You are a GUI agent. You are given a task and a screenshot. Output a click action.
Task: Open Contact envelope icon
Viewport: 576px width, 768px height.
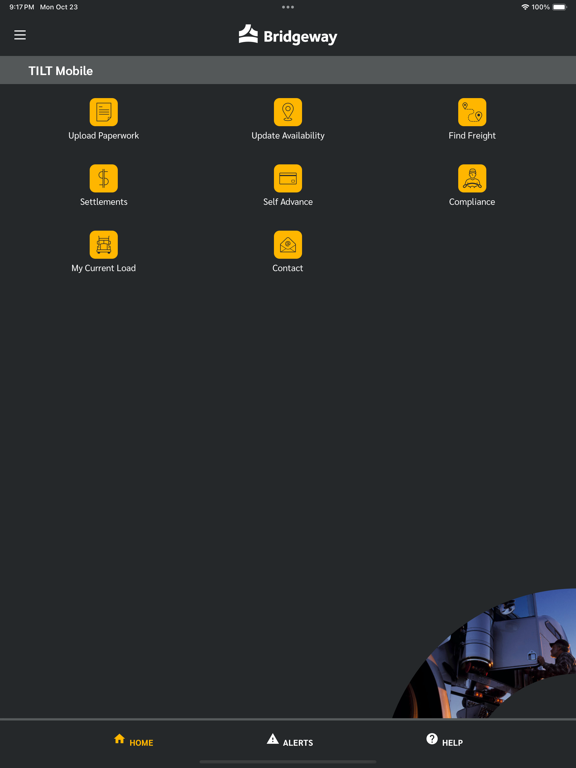coord(288,244)
